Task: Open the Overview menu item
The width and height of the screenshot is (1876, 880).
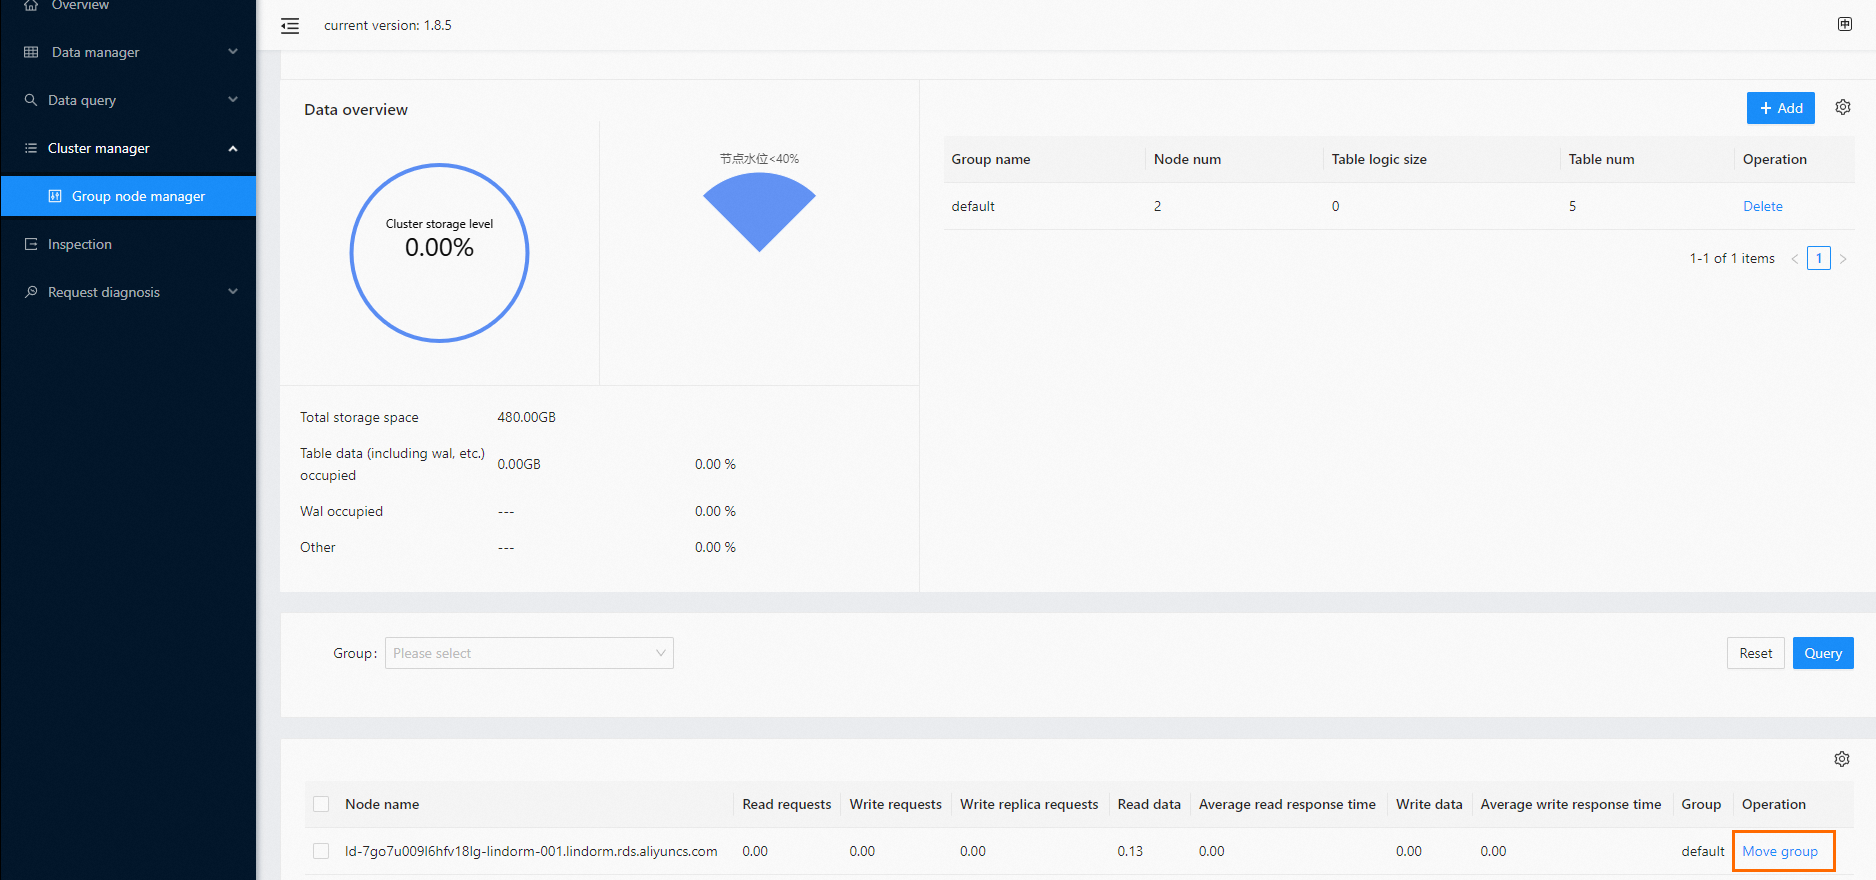Action: pos(128,5)
